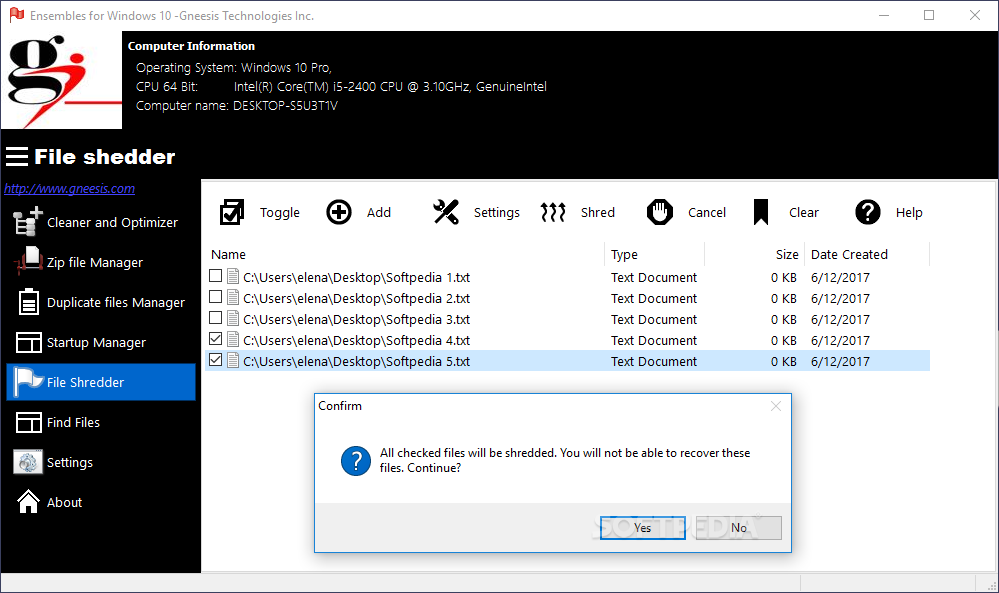999x593 pixels.
Task: Check the Softpedia 3.txt checkbox
Action: pyautogui.click(x=215, y=318)
